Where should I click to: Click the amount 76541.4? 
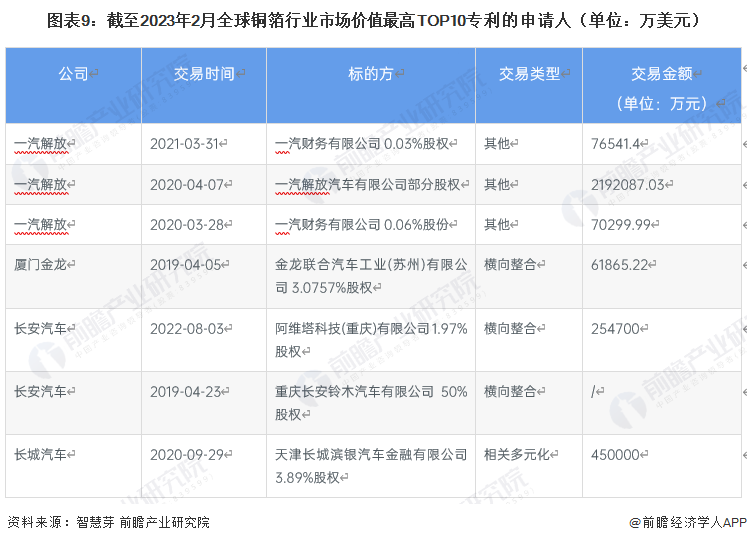click(616, 143)
